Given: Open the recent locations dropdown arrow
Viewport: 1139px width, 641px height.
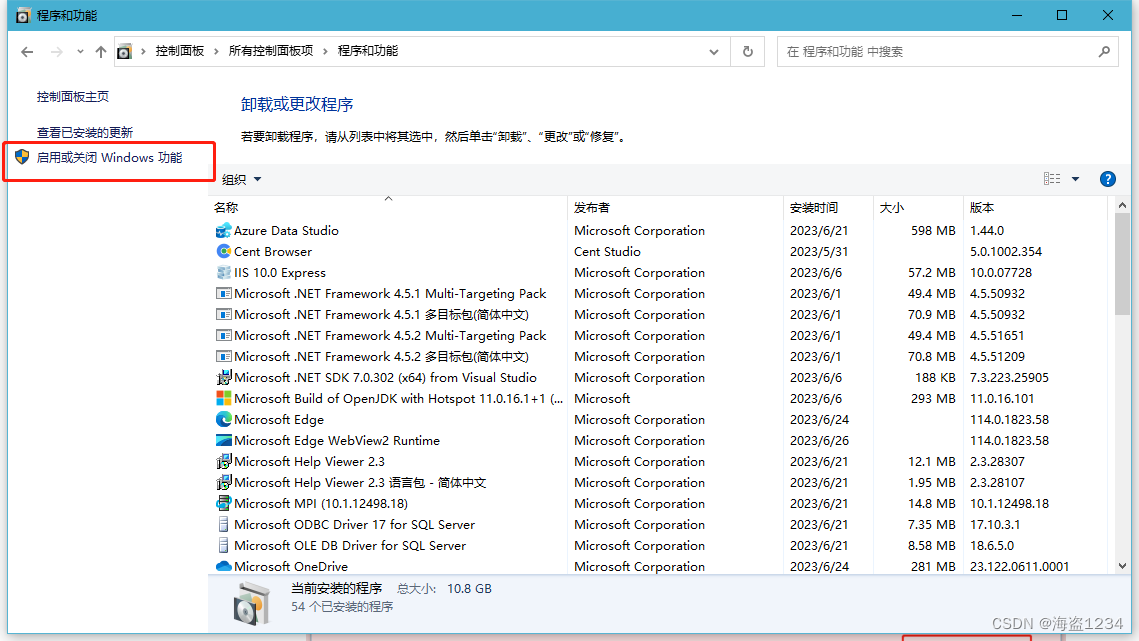Looking at the screenshot, I should [x=80, y=52].
